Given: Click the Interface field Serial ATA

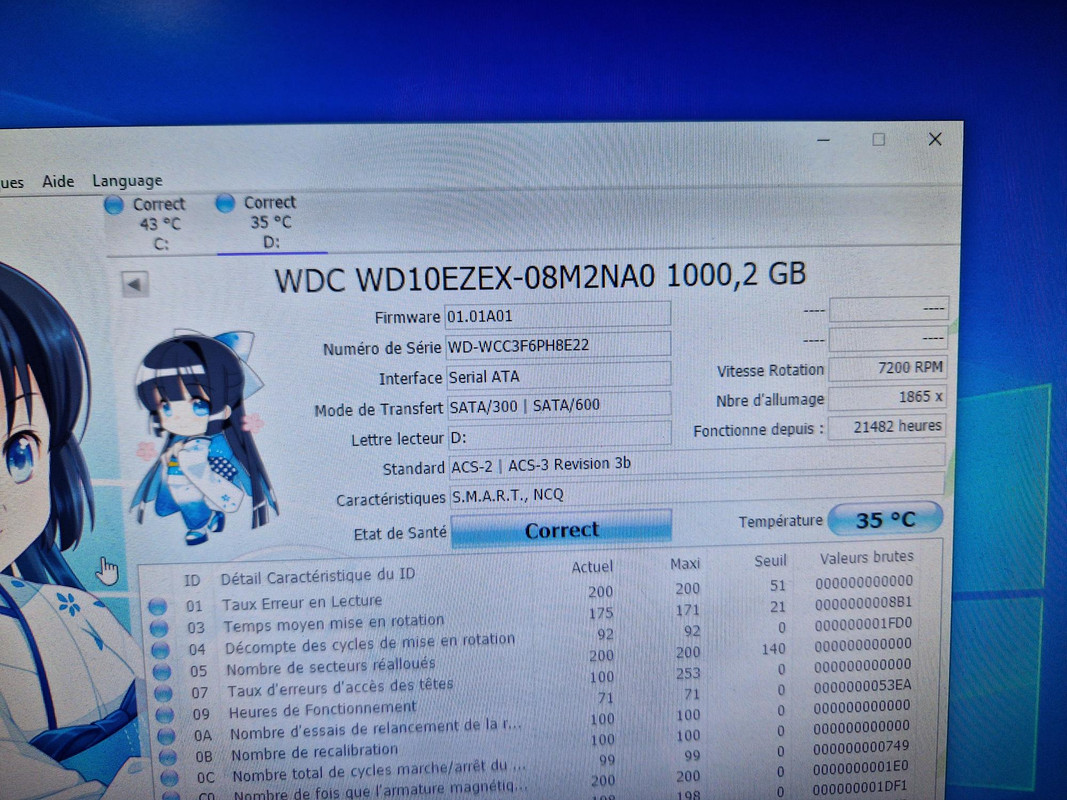Looking at the screenshot, I should click(x=559, y=376).
